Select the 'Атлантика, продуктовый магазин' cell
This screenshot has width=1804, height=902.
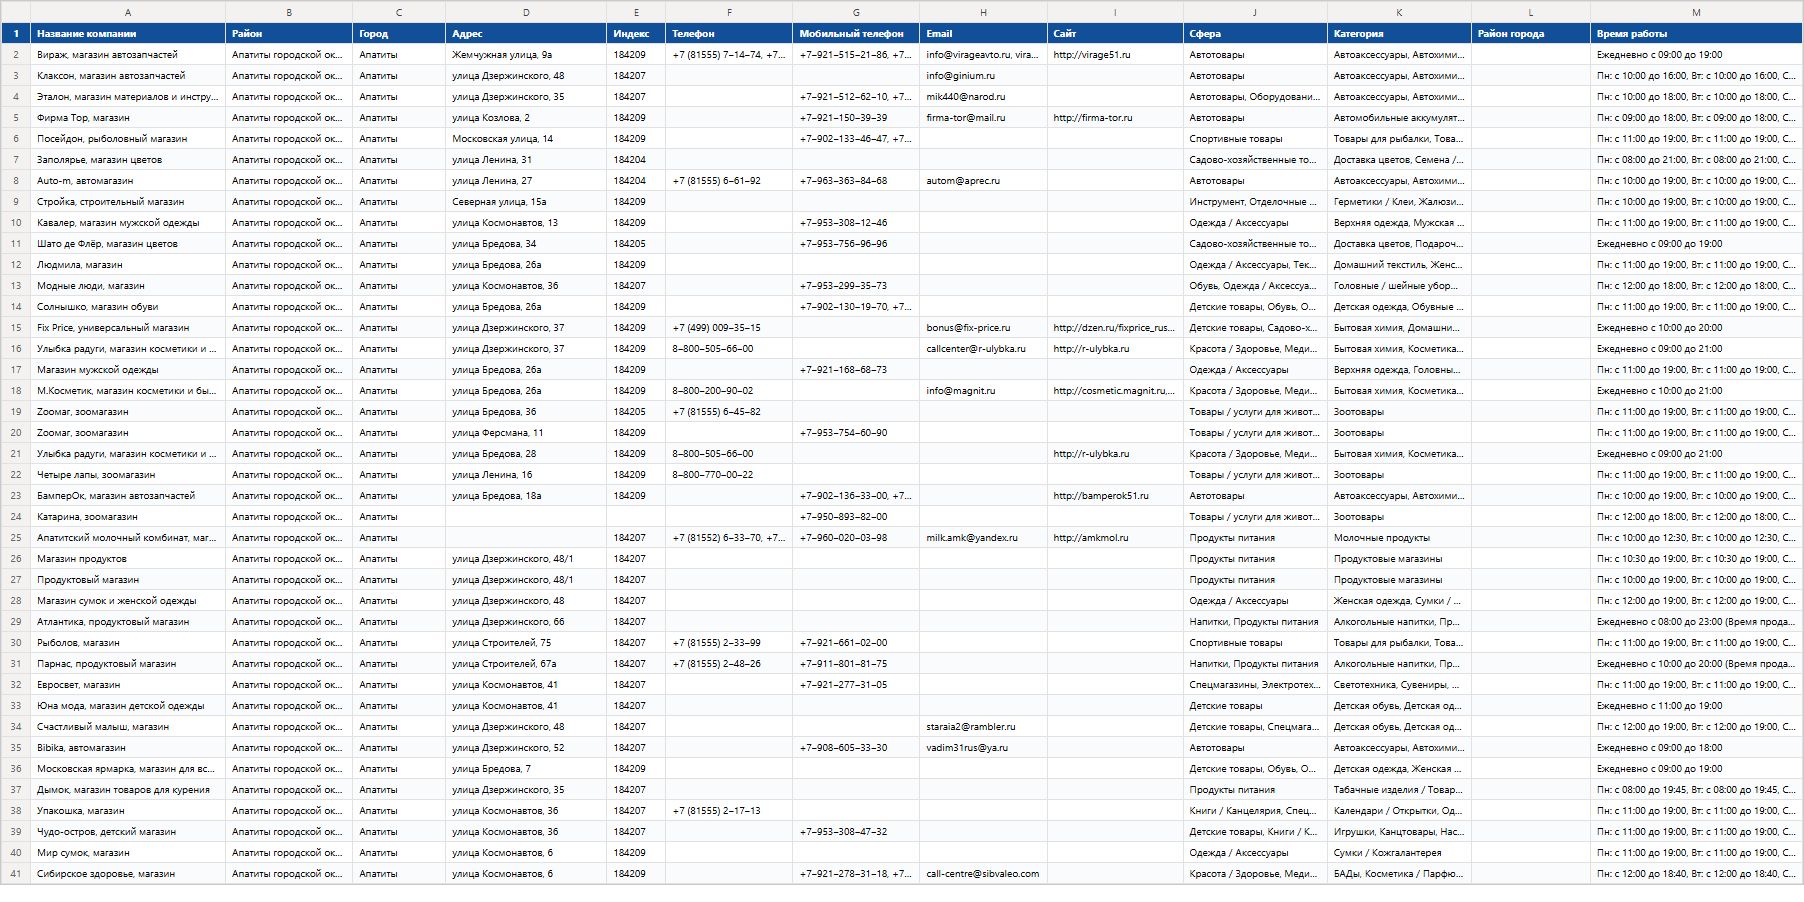[128, 622]
